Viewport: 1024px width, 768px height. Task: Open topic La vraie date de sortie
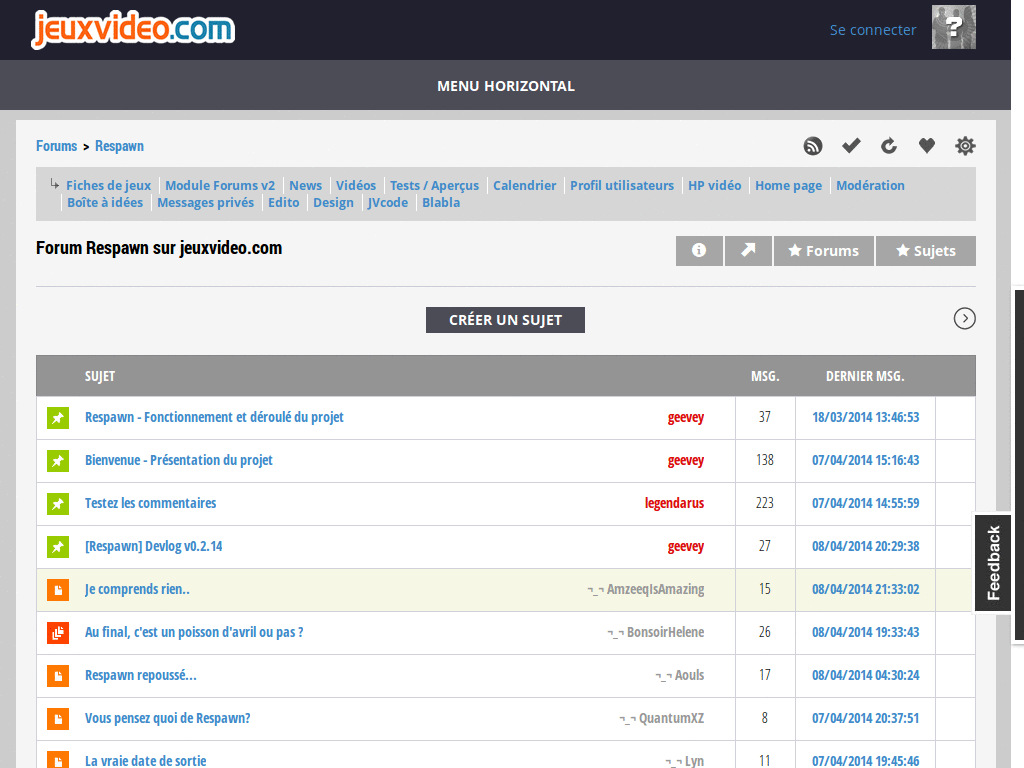146,761
